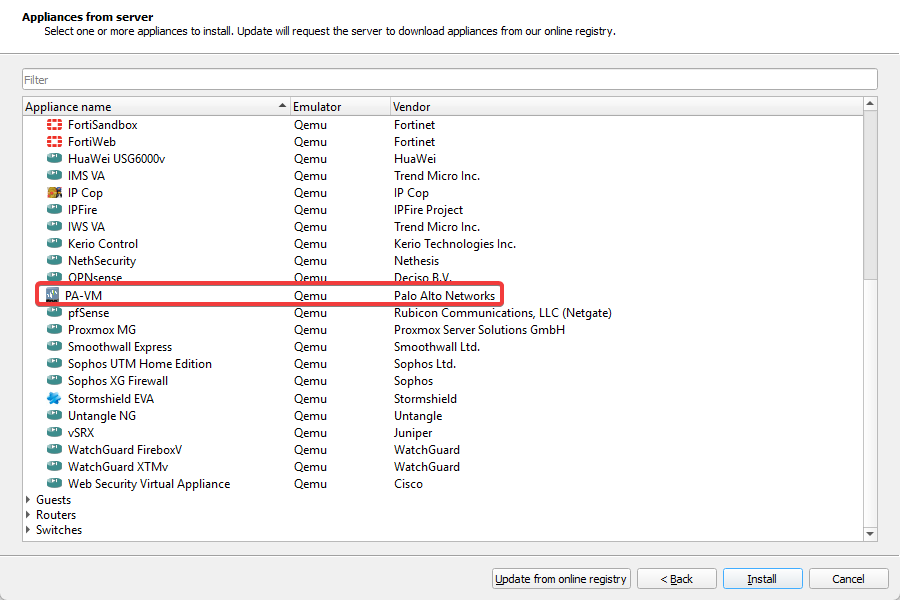This screenshot has width=900, height=600.
Task: Click Update from online registry button
Action: [561, 579]
